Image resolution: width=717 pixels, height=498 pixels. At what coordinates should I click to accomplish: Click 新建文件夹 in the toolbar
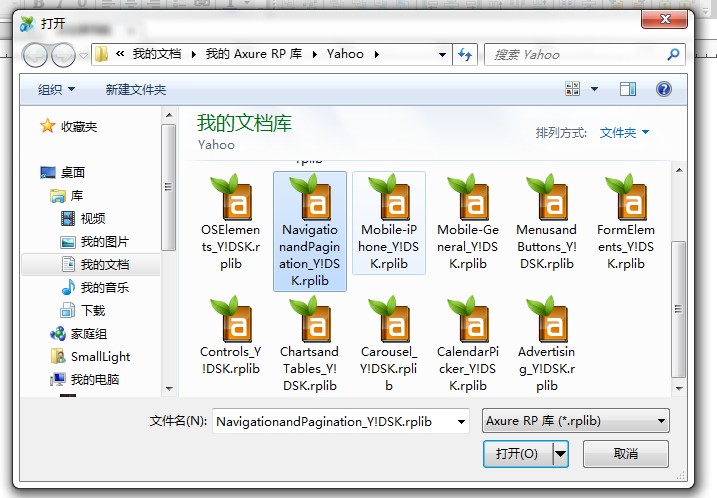pos(136,90)
